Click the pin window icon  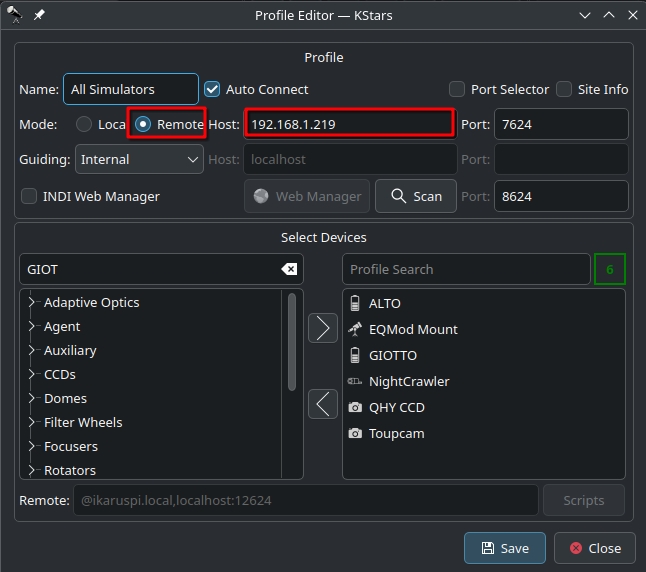coord(39,15)
